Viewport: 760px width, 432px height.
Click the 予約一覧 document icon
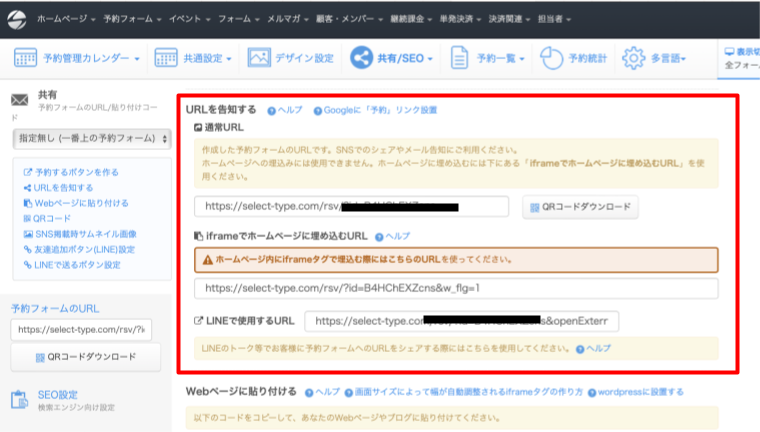(x=460, y=59)
